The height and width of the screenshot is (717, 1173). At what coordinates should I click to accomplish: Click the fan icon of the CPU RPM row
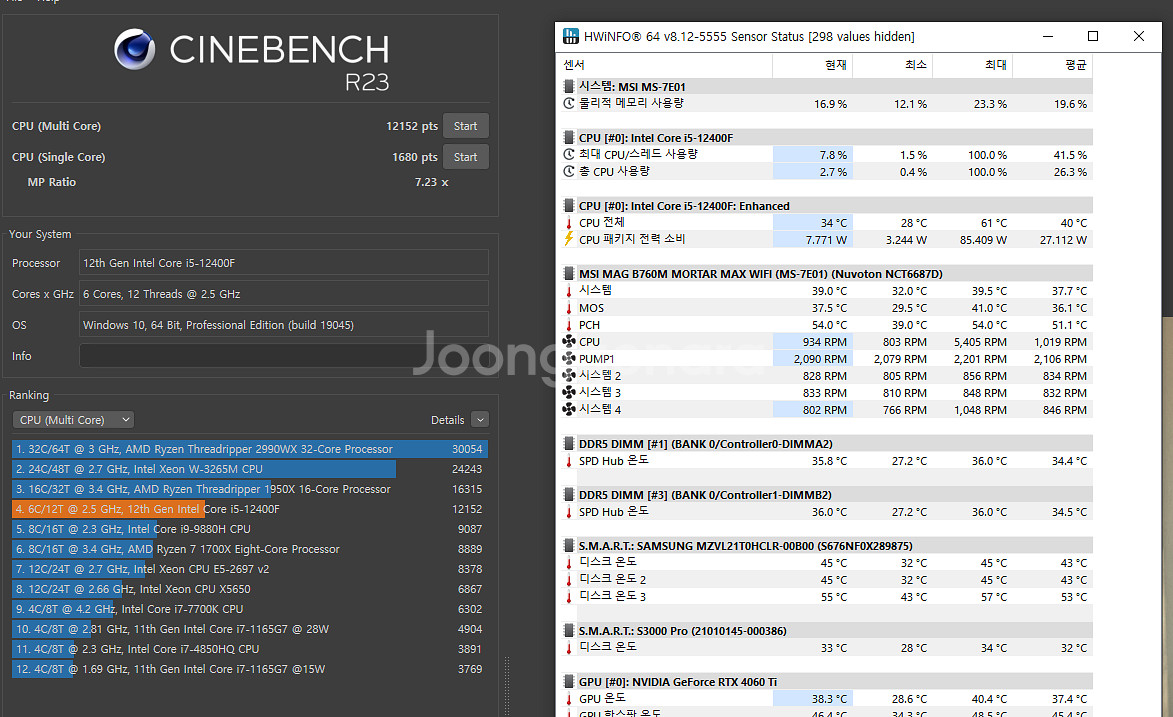click(x=569, y=342)
